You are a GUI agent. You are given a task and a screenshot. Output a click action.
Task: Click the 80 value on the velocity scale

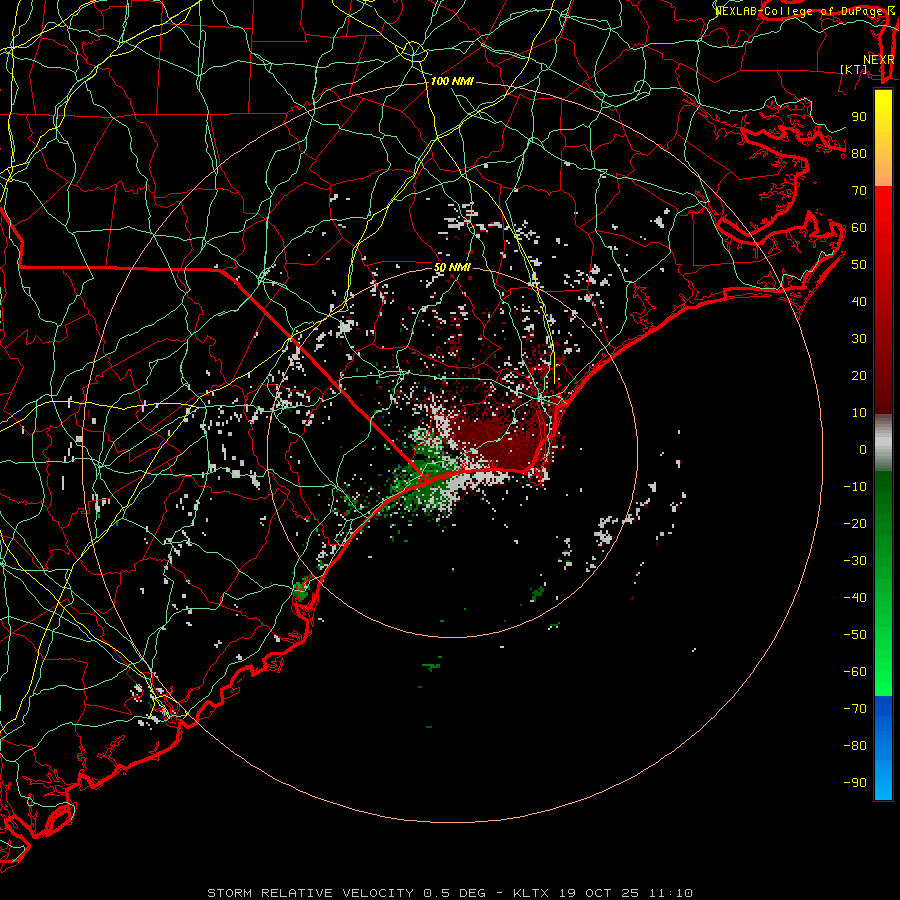pyautogui.click(x=859, y=153)
